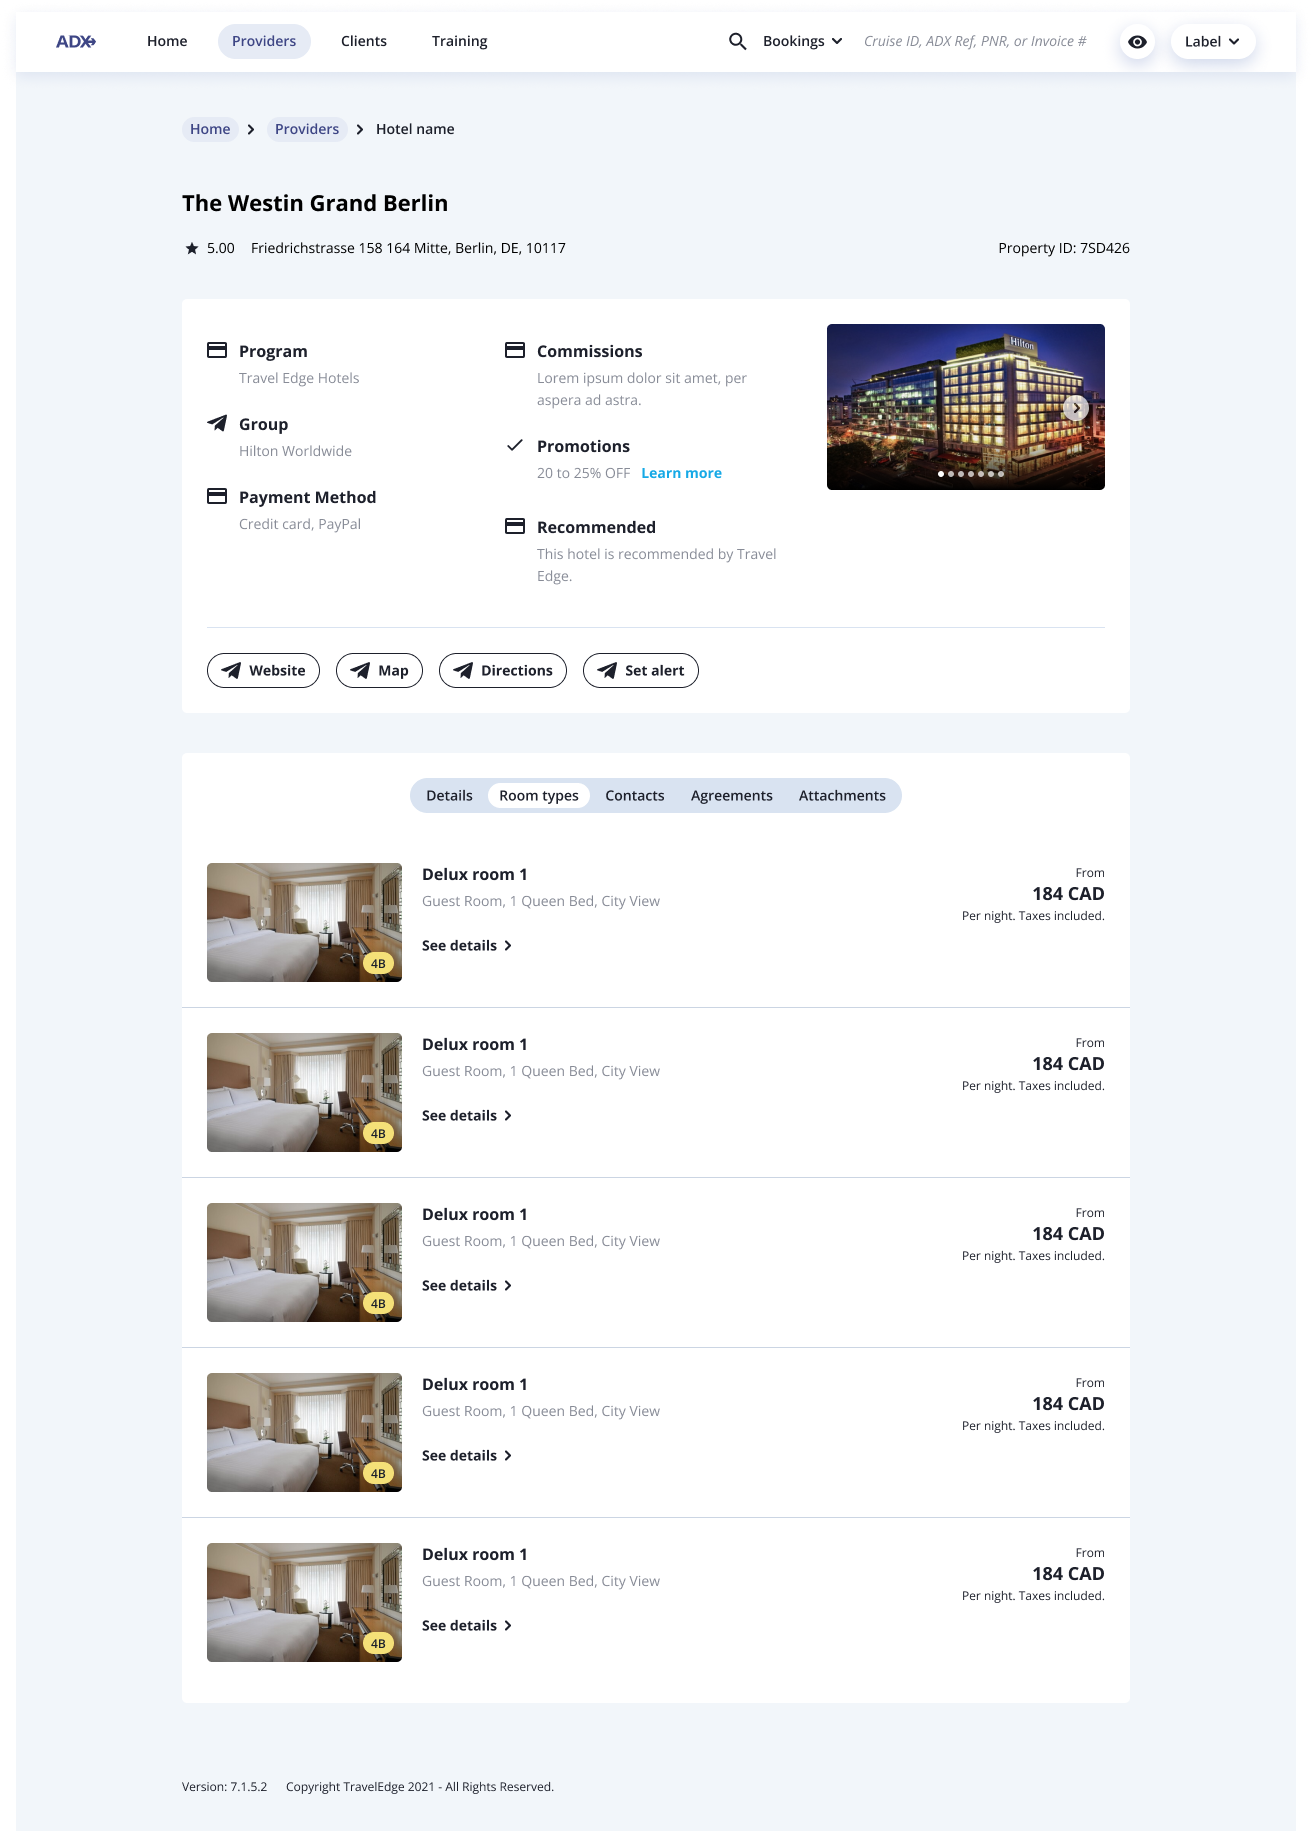Click the Copyright TravelEdge 2021 footer text
1312x1831 pixels.
tap(420, 1787)
